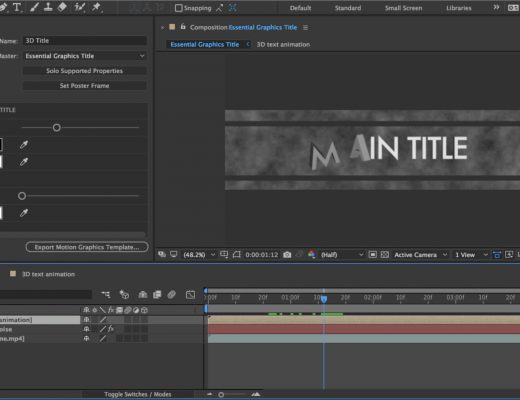Open the Active Camera dropdown
The image size is (520, 400).
420,255
